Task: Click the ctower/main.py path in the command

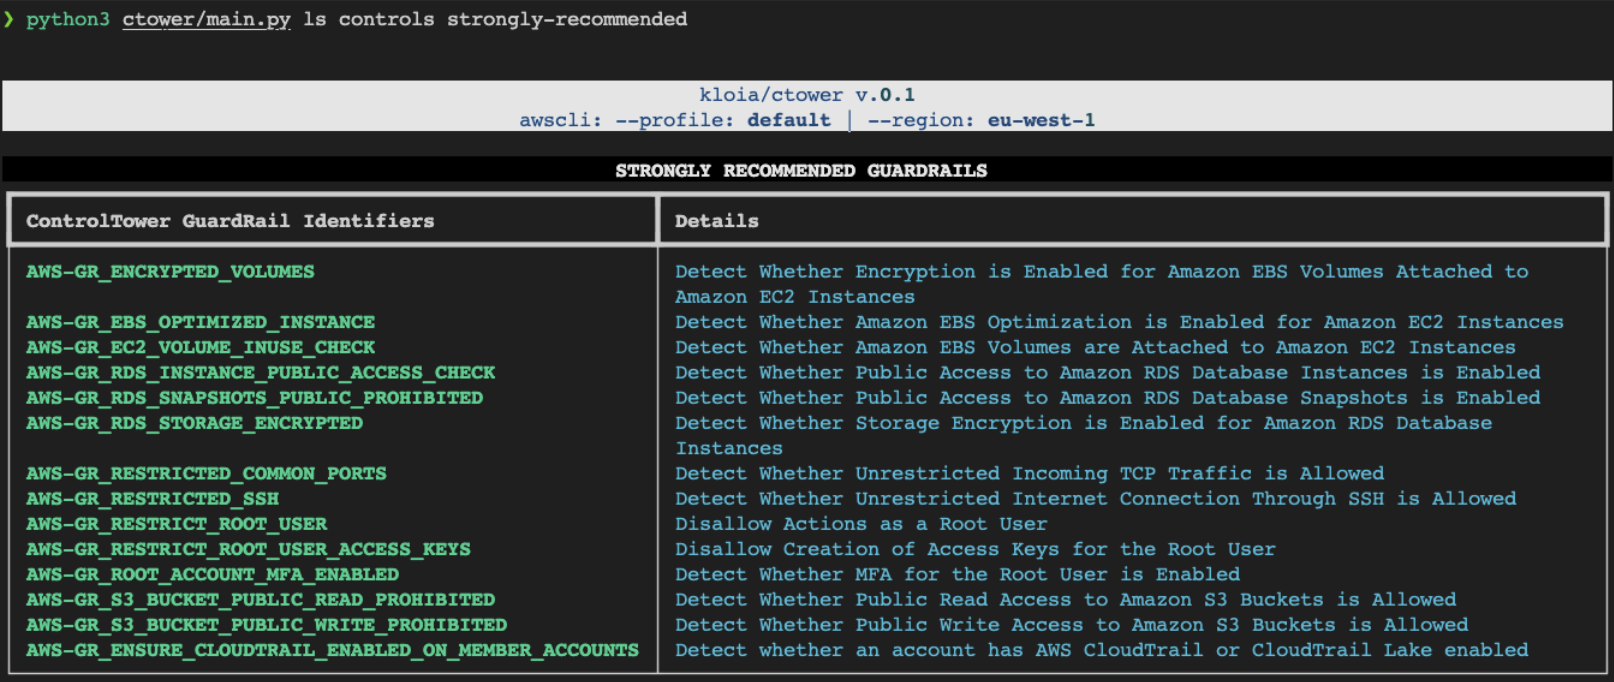Action: pos(206,19)
